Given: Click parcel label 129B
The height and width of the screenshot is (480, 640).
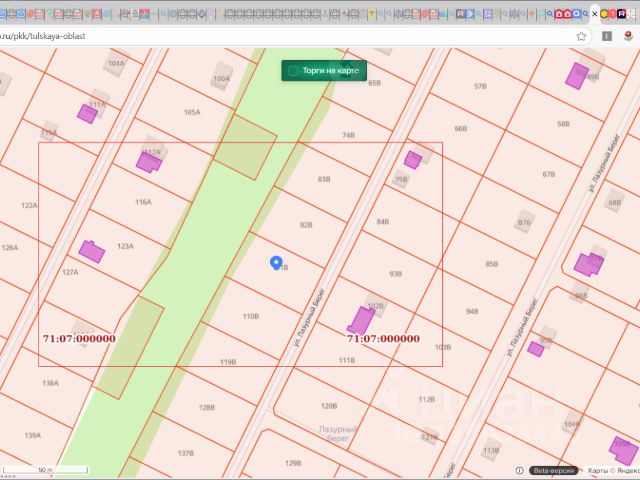Looking at the screenshot, I should 293,463.
